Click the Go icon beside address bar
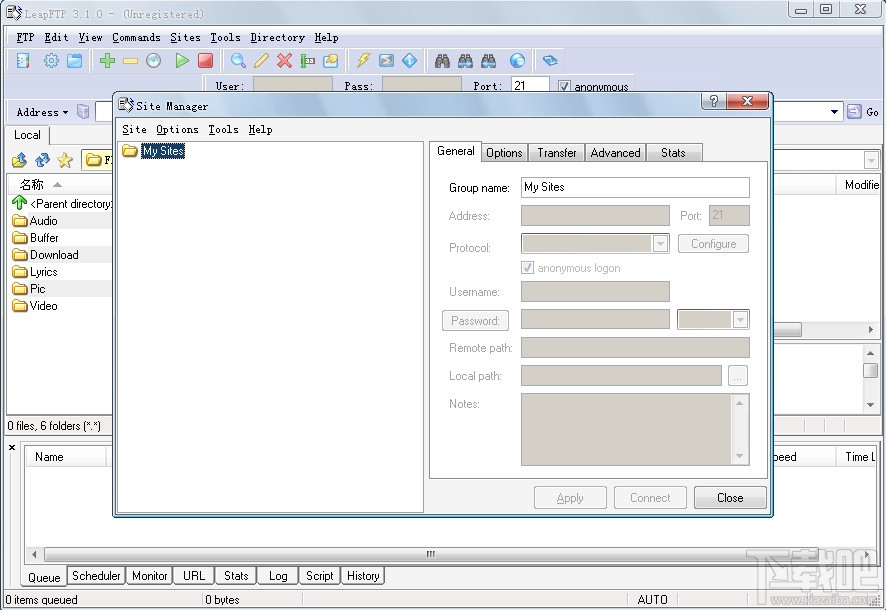 pyautogui.click(x=854, y=112)
